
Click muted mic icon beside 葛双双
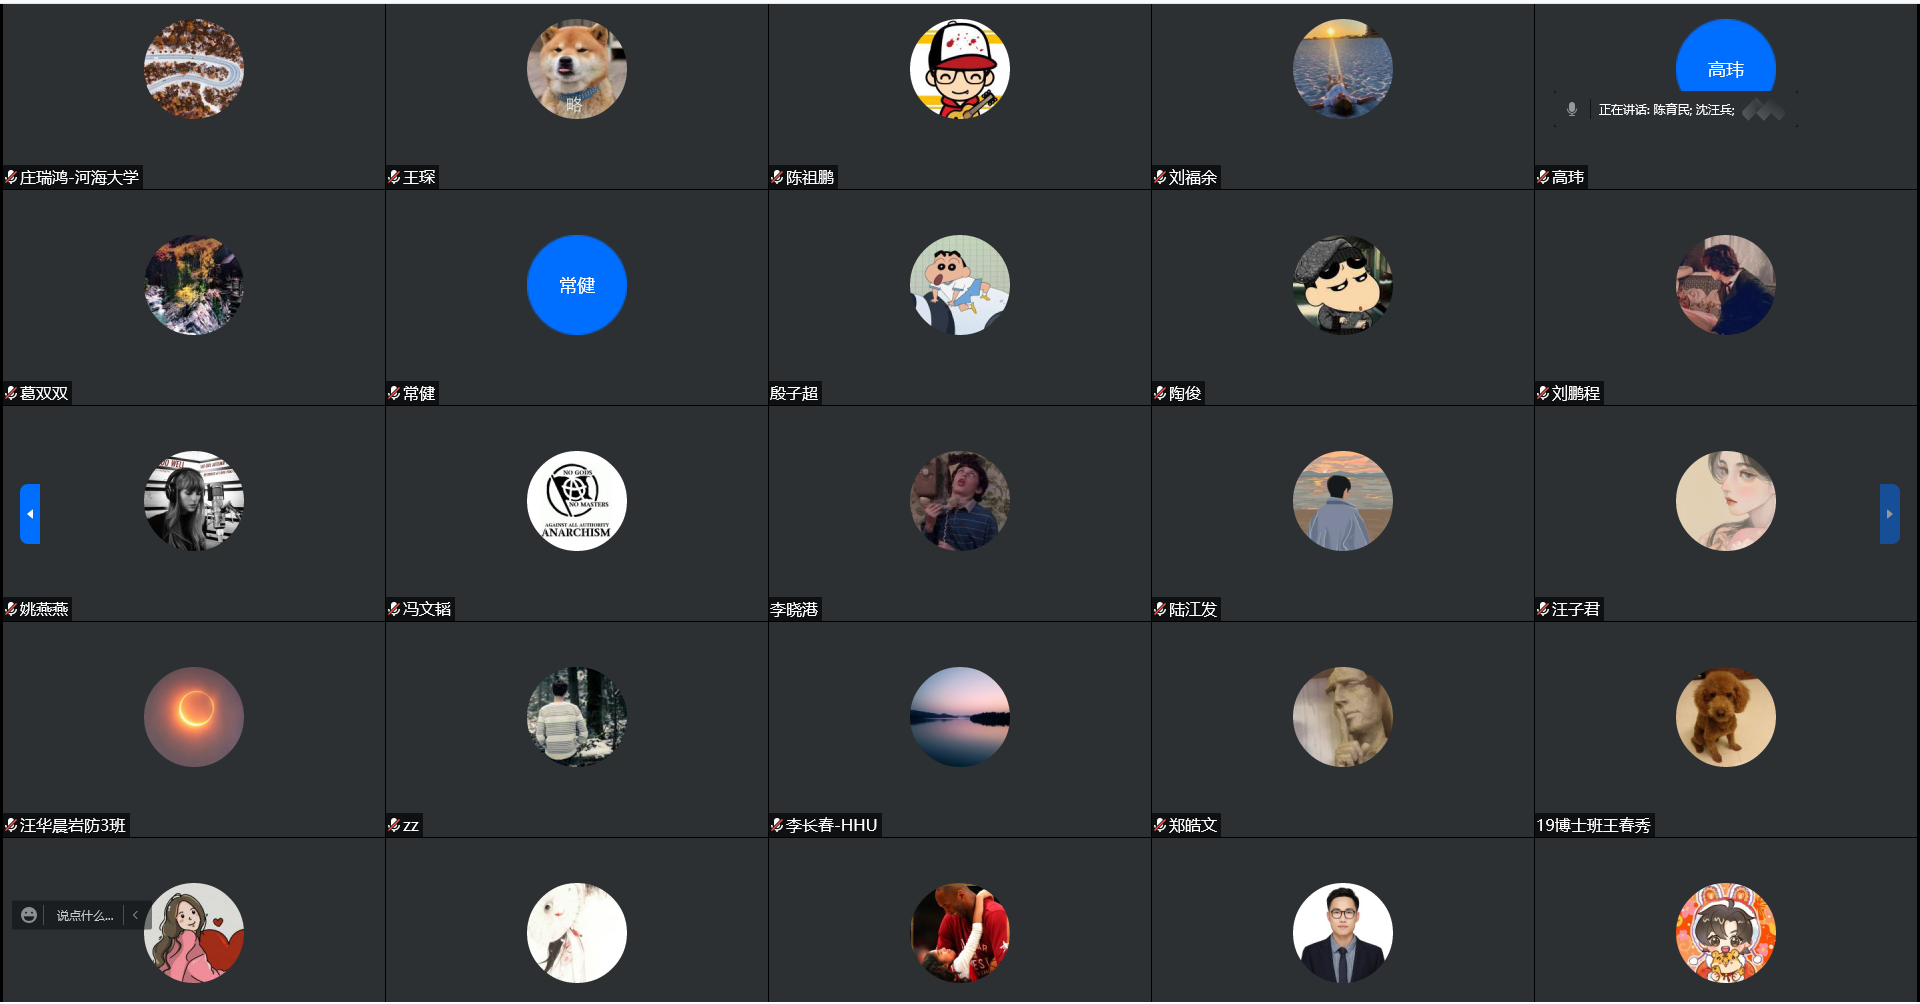pyautogui.click(x=11, y=393)
